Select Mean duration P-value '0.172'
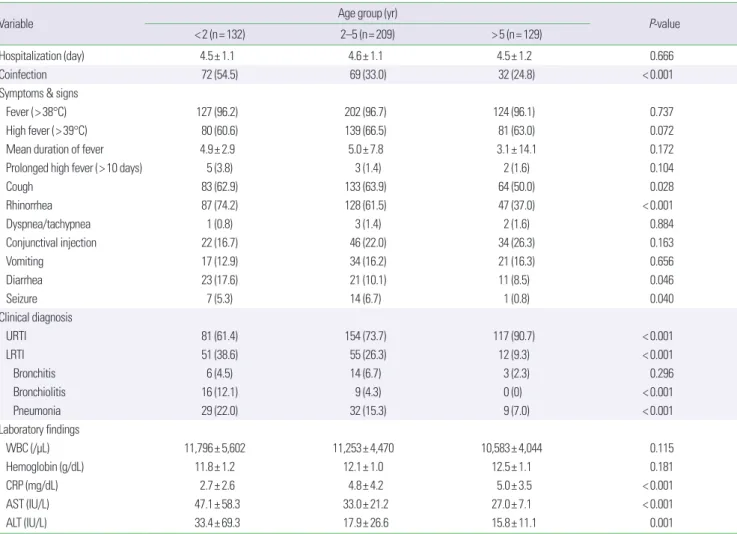 coord(662,149)
